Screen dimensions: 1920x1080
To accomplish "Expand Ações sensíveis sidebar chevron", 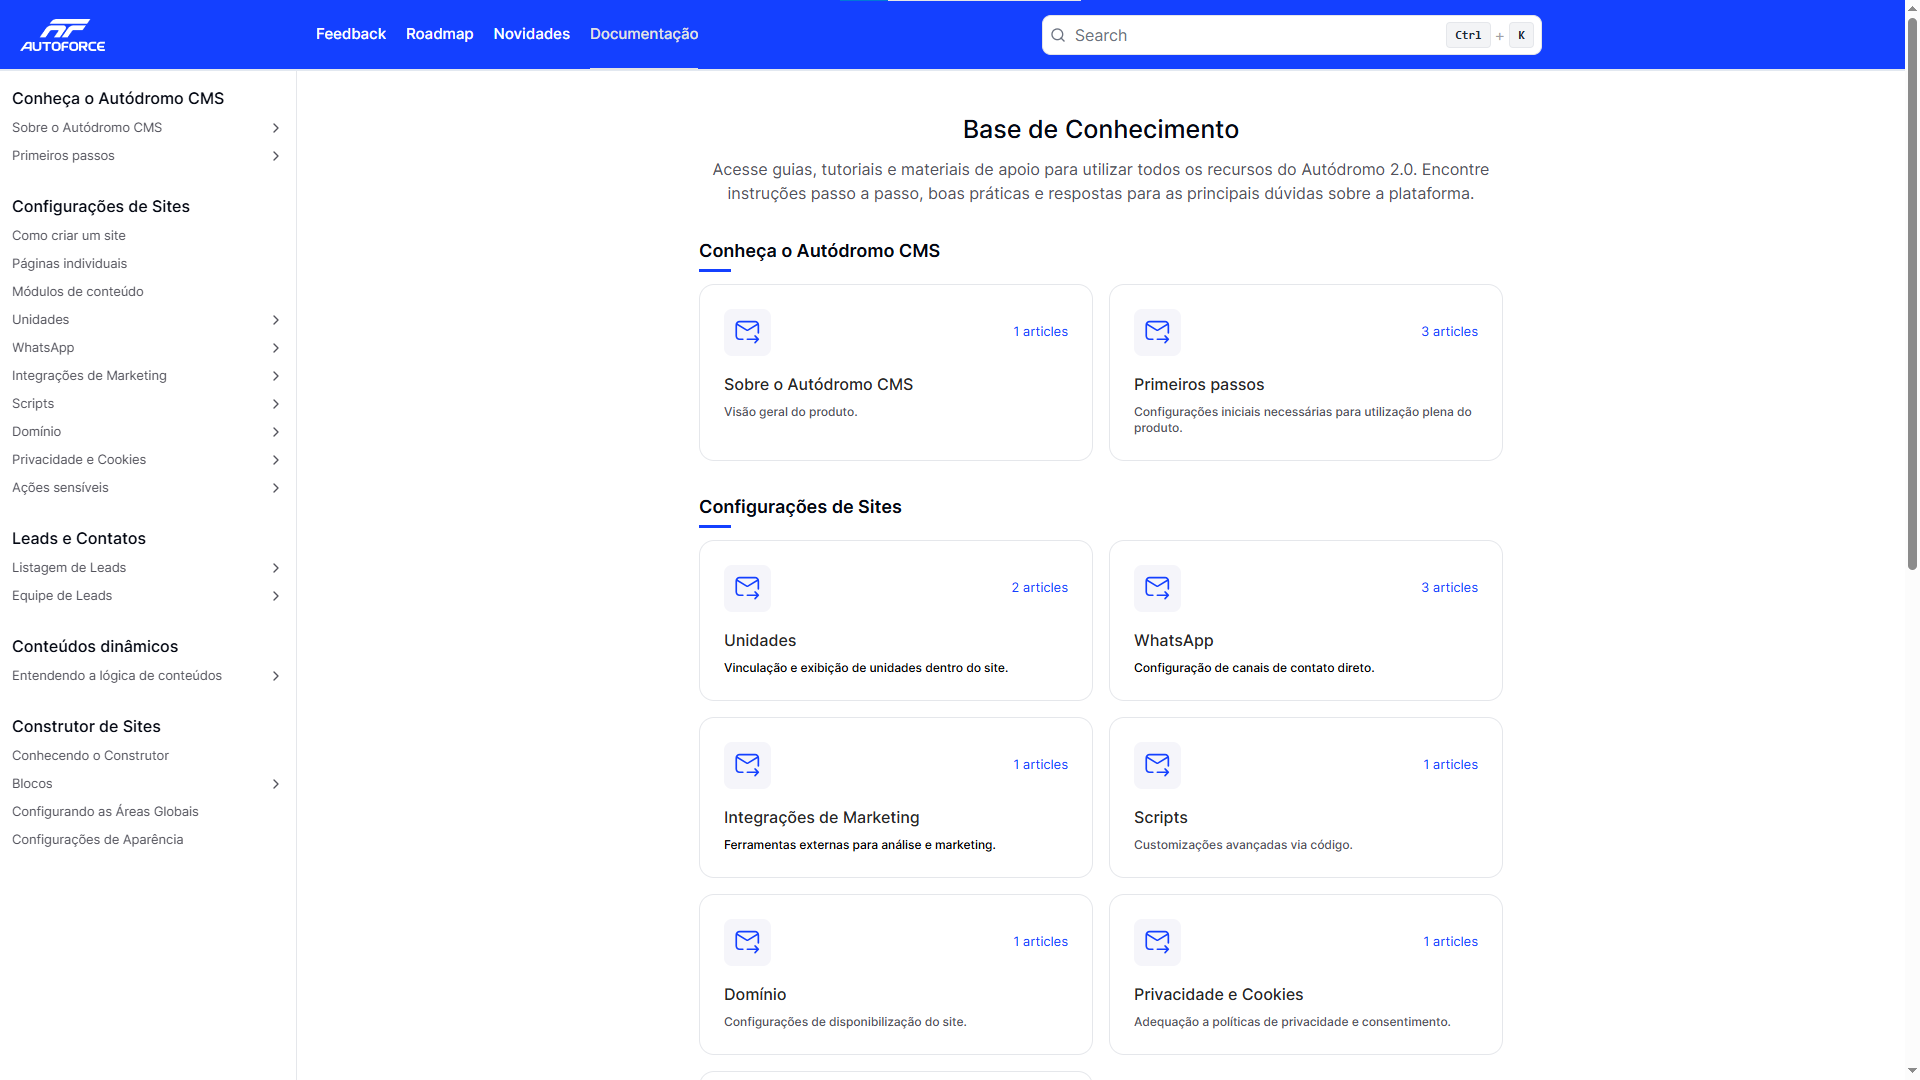I will 276,488.
